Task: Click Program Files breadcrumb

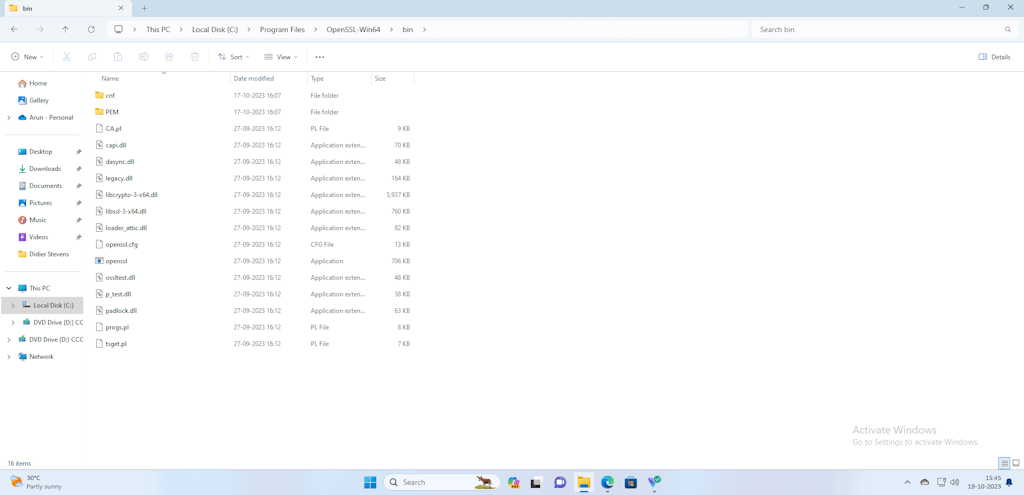Action: (x=280, y=29)
